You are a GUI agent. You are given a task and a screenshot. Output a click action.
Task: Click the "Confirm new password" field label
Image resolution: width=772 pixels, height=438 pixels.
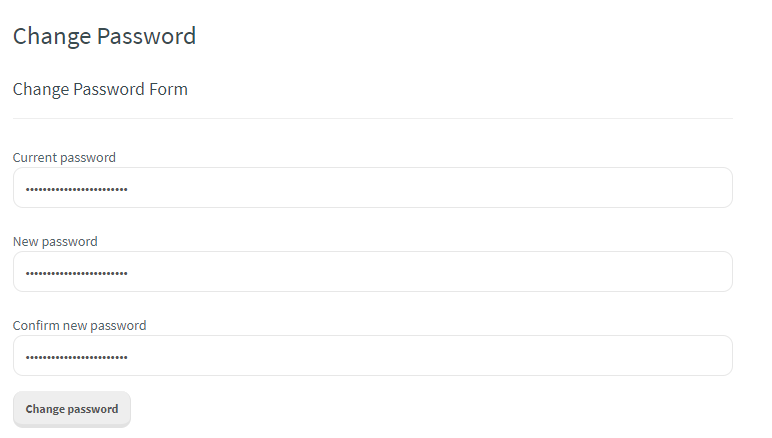coord(79,325)
